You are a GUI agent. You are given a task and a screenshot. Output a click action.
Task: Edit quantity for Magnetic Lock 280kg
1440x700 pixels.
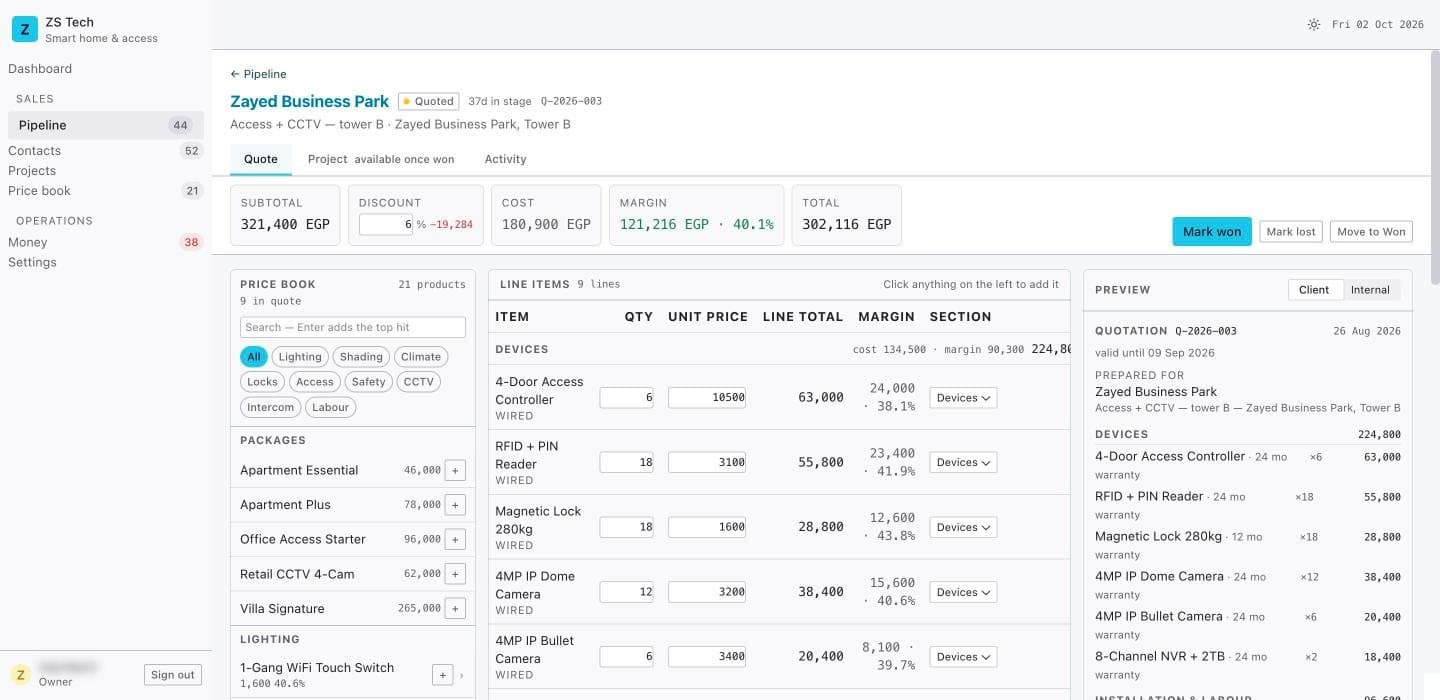tap(628, 527)
